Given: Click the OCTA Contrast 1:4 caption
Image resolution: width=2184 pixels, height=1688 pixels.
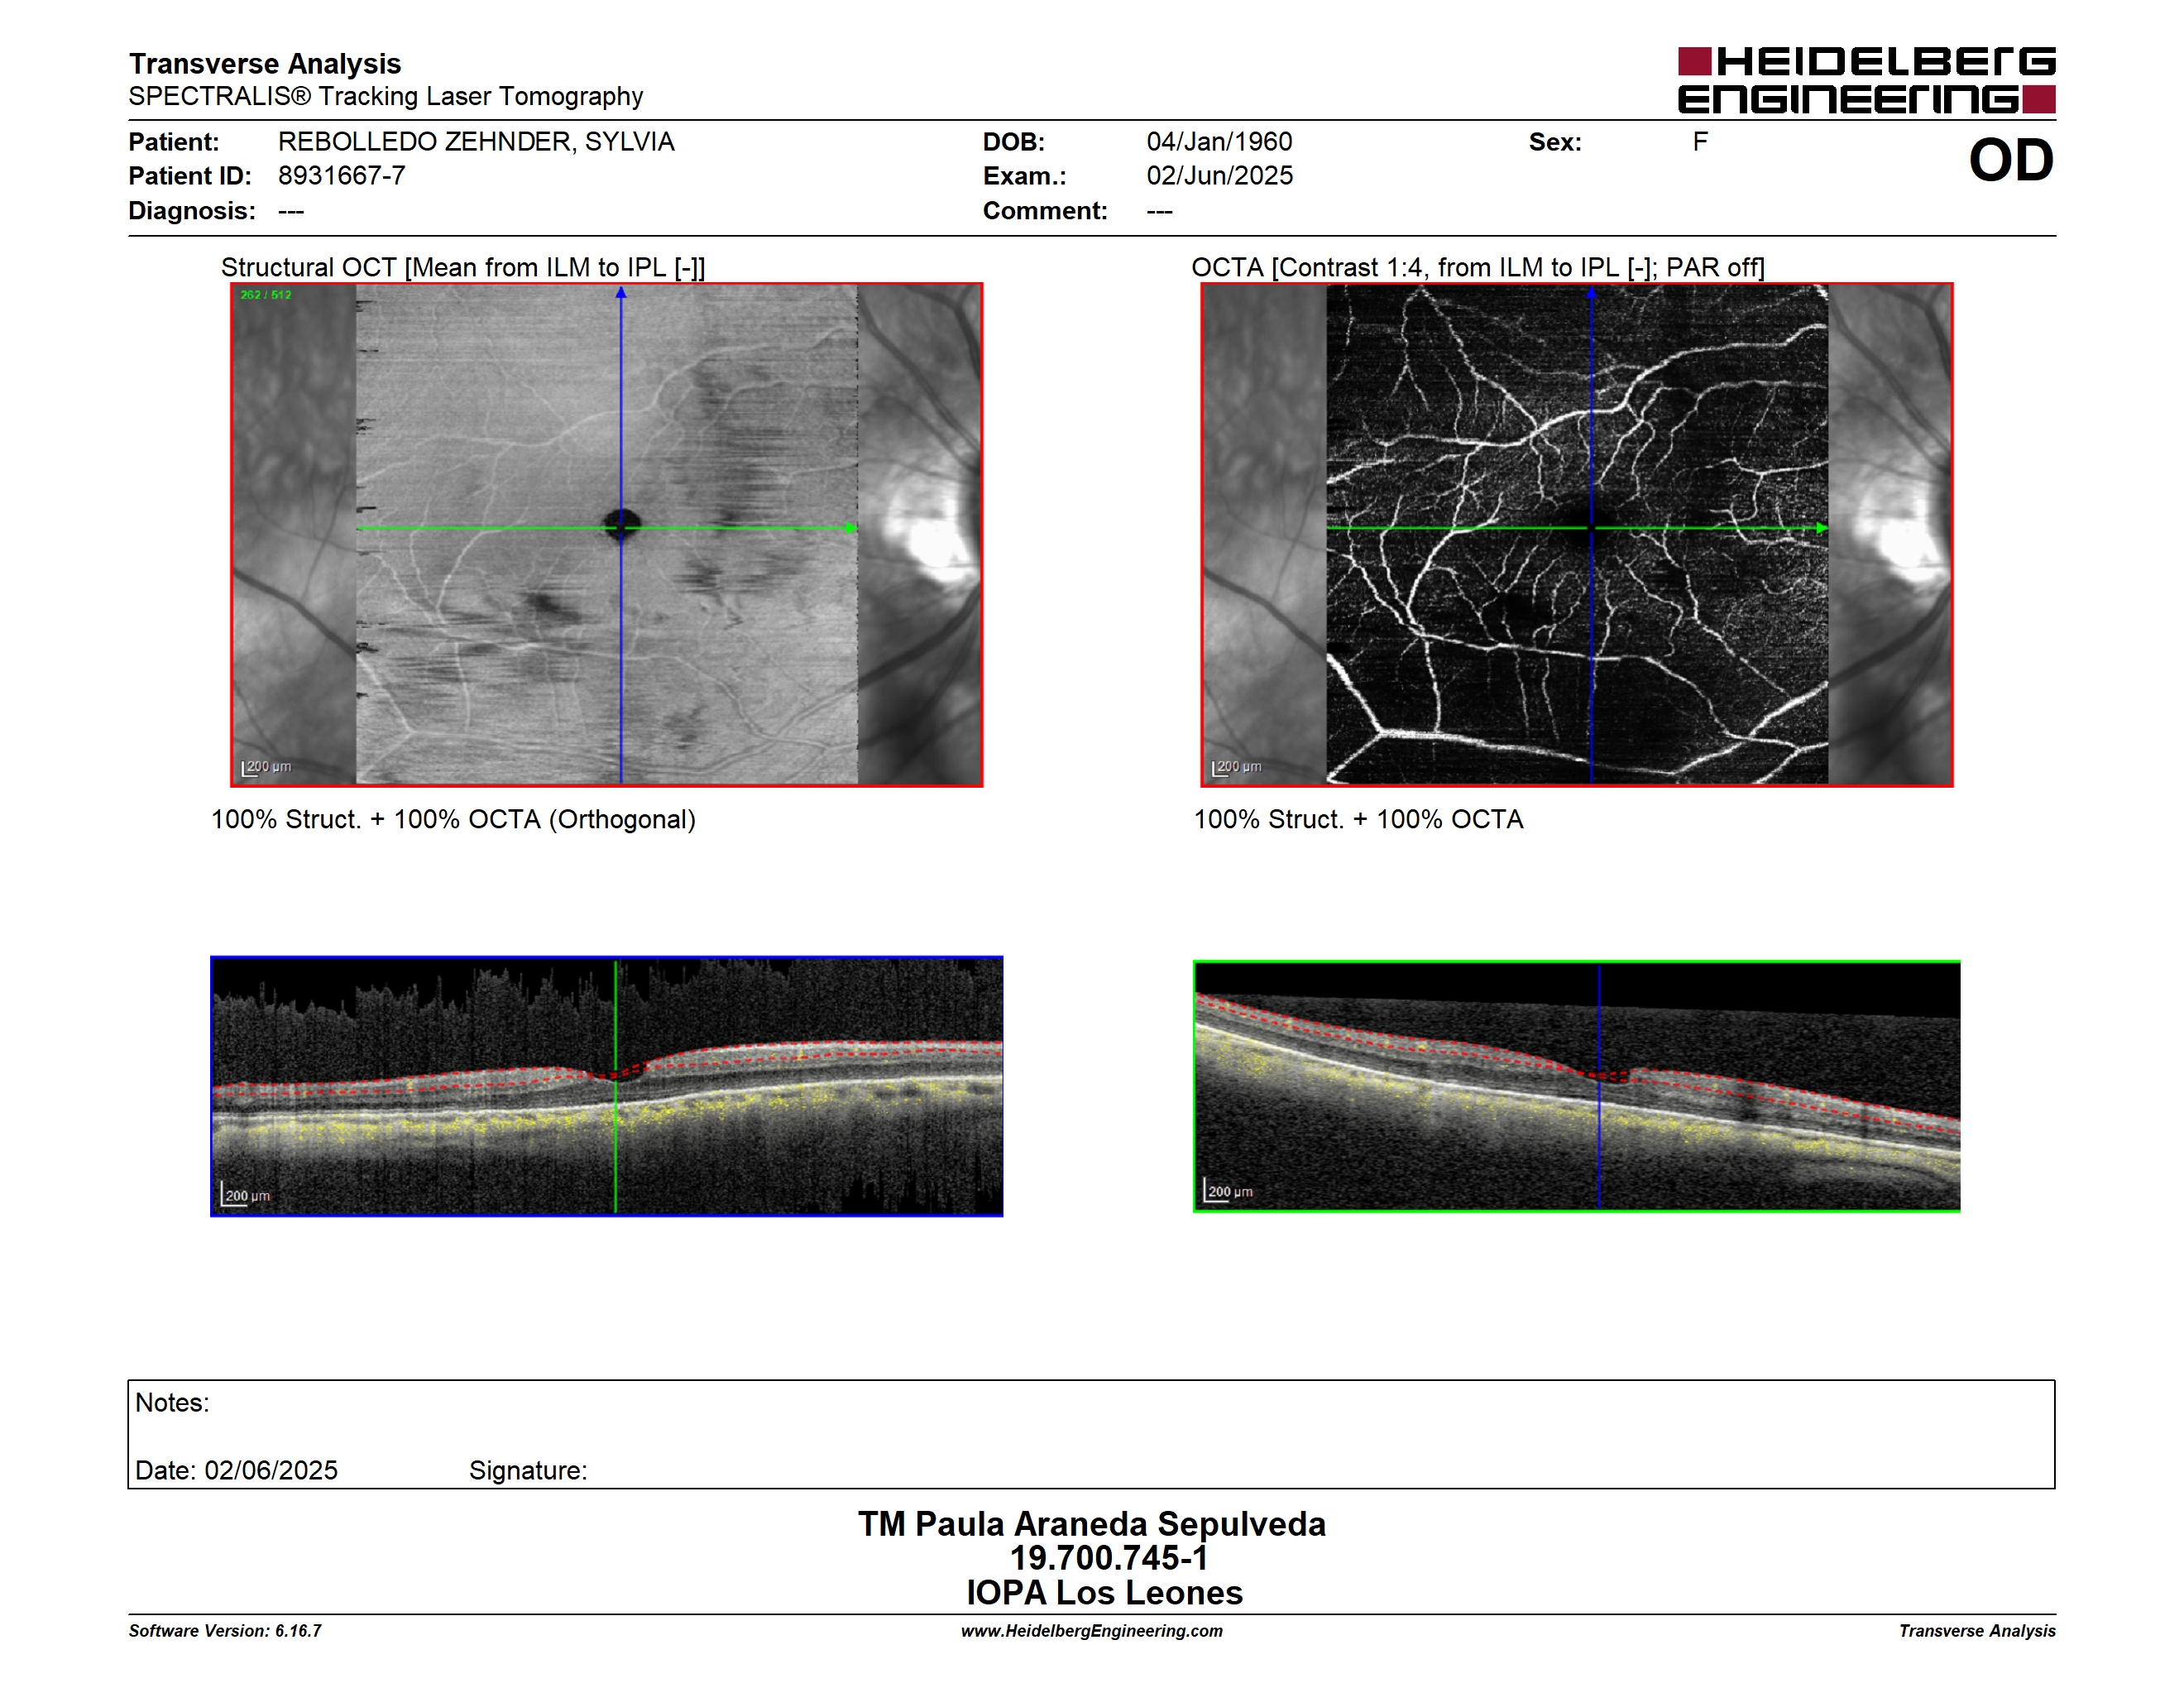Looking at the screenshot, I should point(1477,268).
